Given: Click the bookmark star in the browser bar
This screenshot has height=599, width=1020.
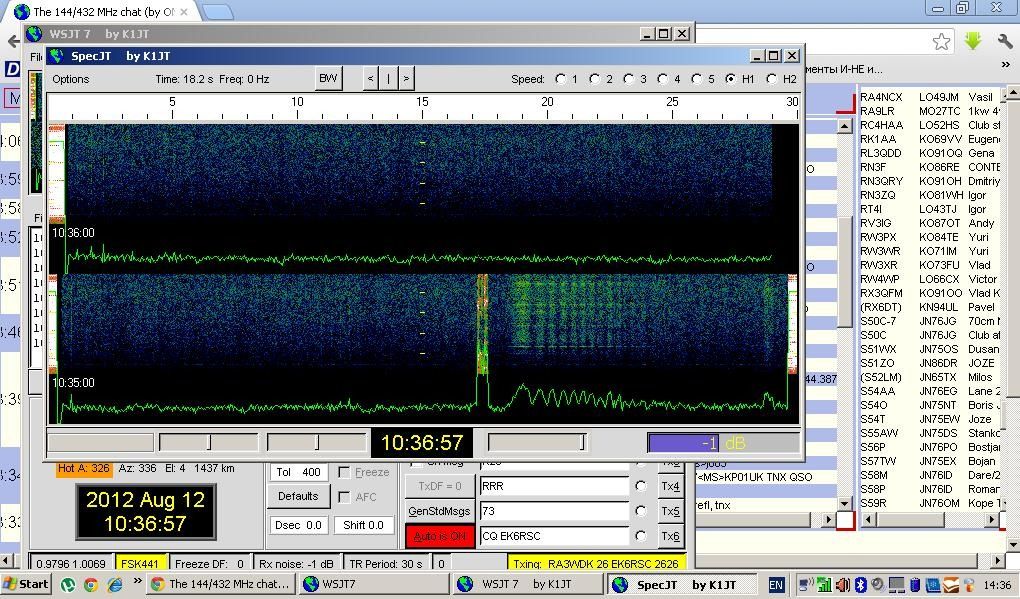Looking at the screenshot, I should pos(941,41).
